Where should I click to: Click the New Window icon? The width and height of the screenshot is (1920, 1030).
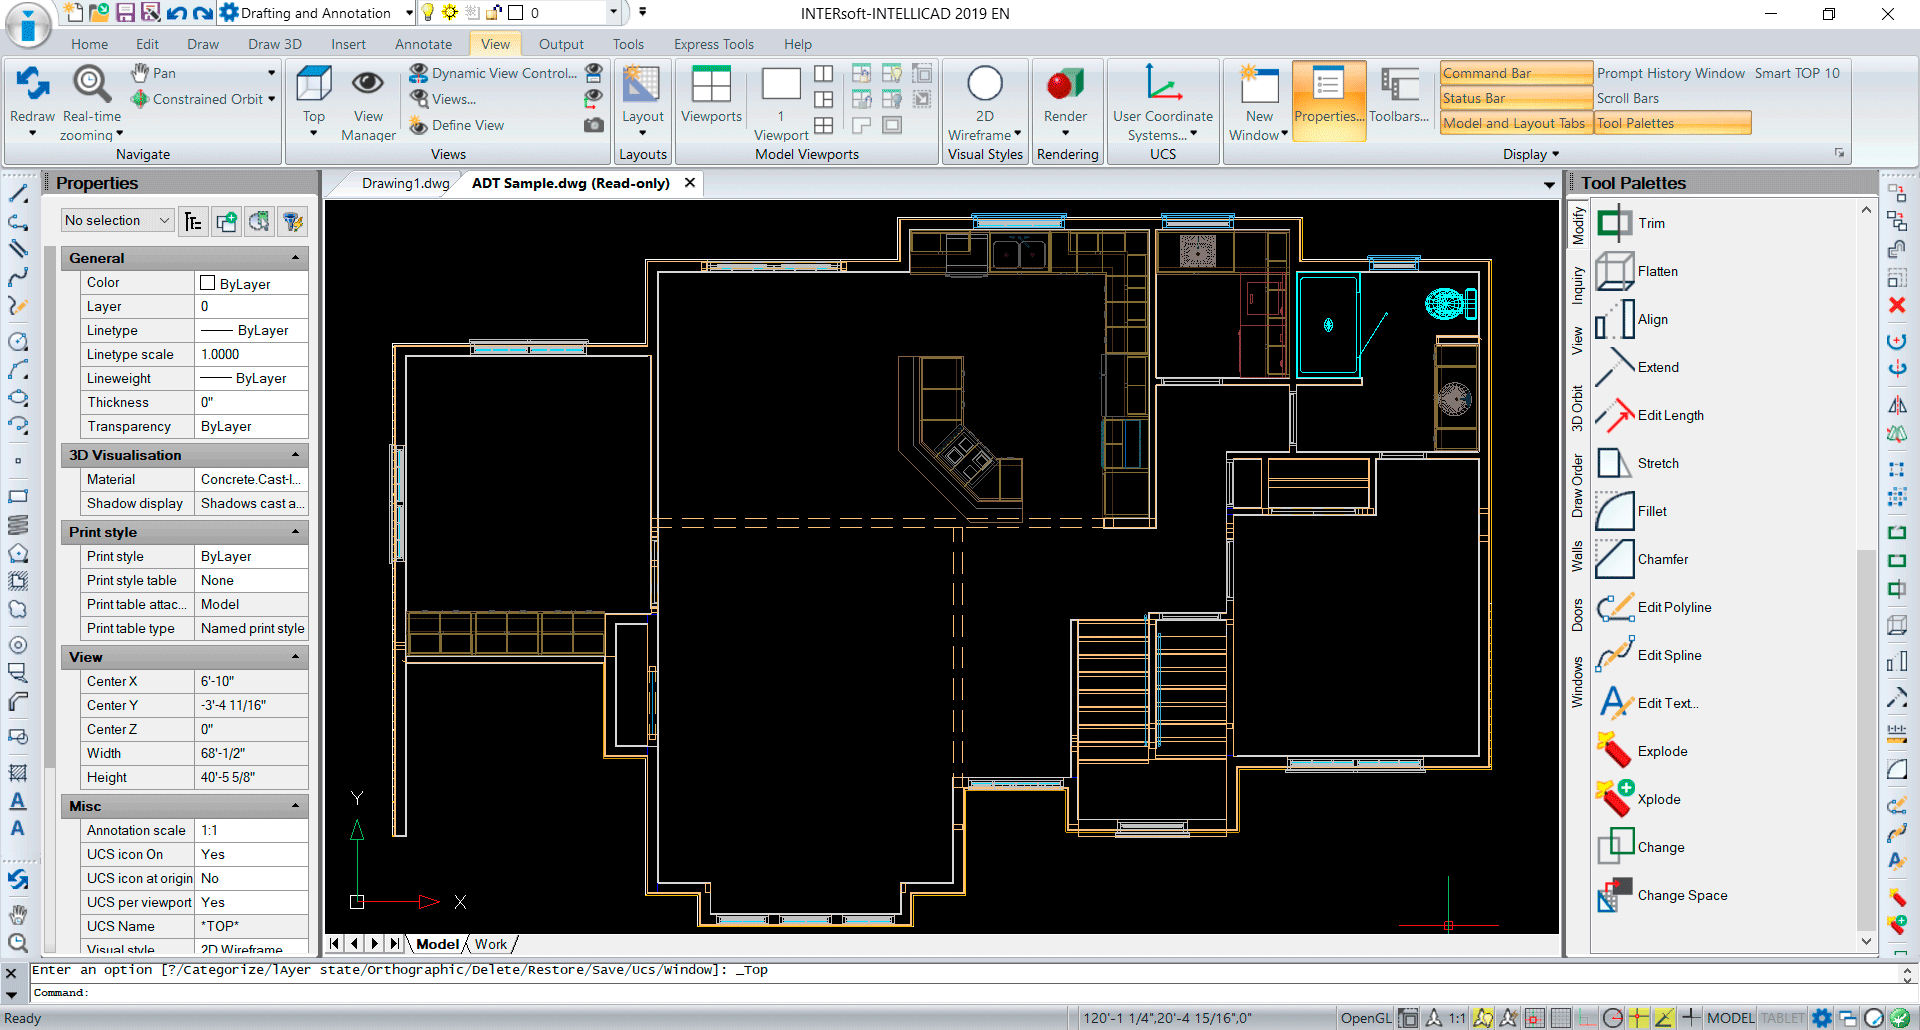(x=1259, y=84)
